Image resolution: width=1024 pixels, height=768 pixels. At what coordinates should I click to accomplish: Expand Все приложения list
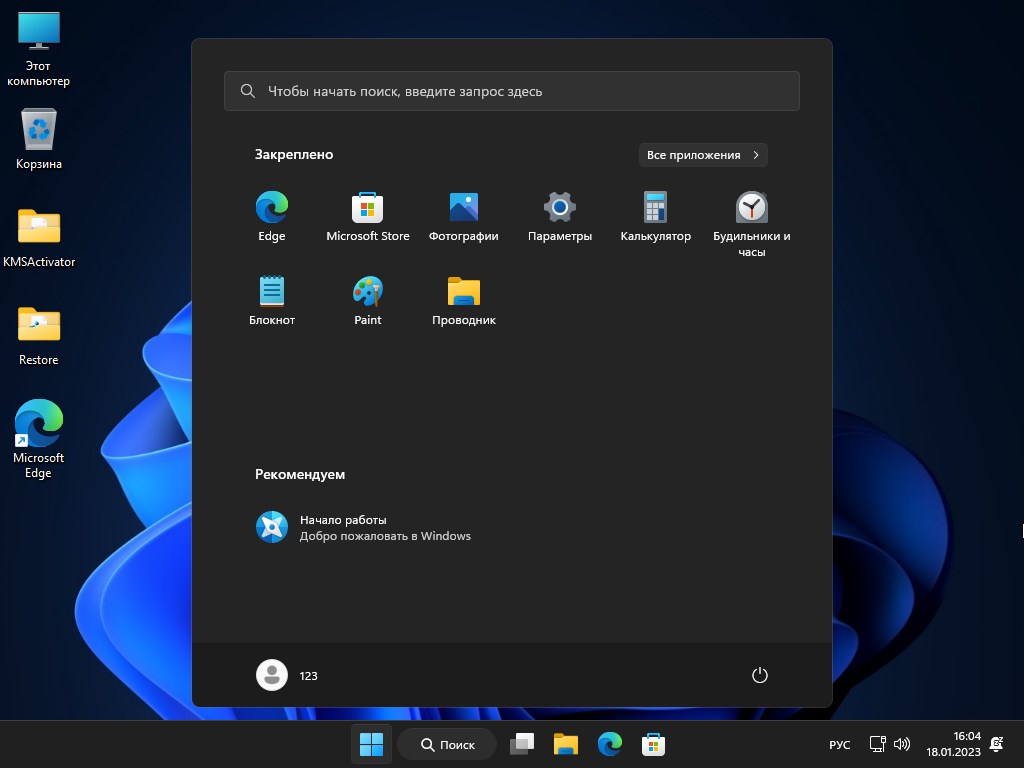point(702,155)
